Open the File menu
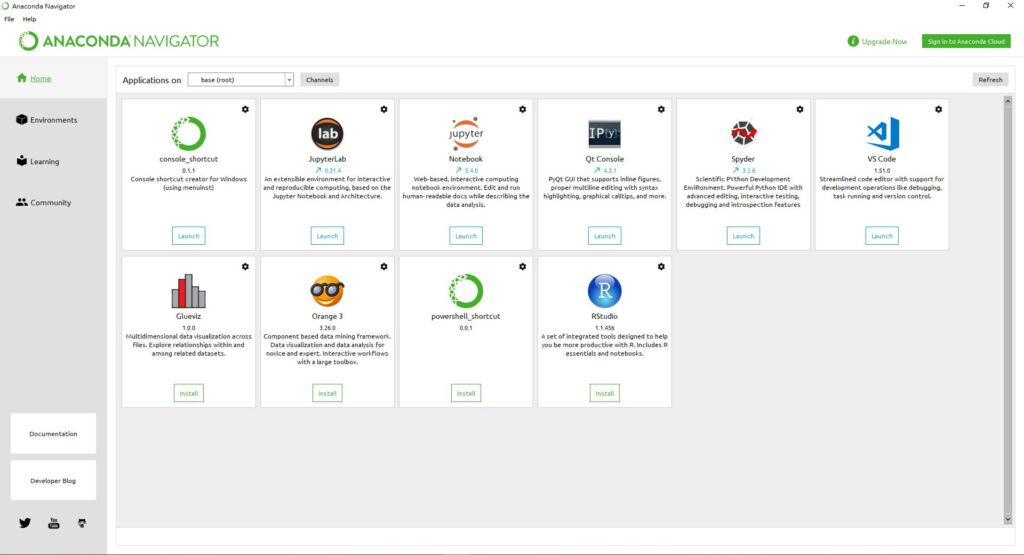This screenshot has height=555, width=1024. click(9, 19)
